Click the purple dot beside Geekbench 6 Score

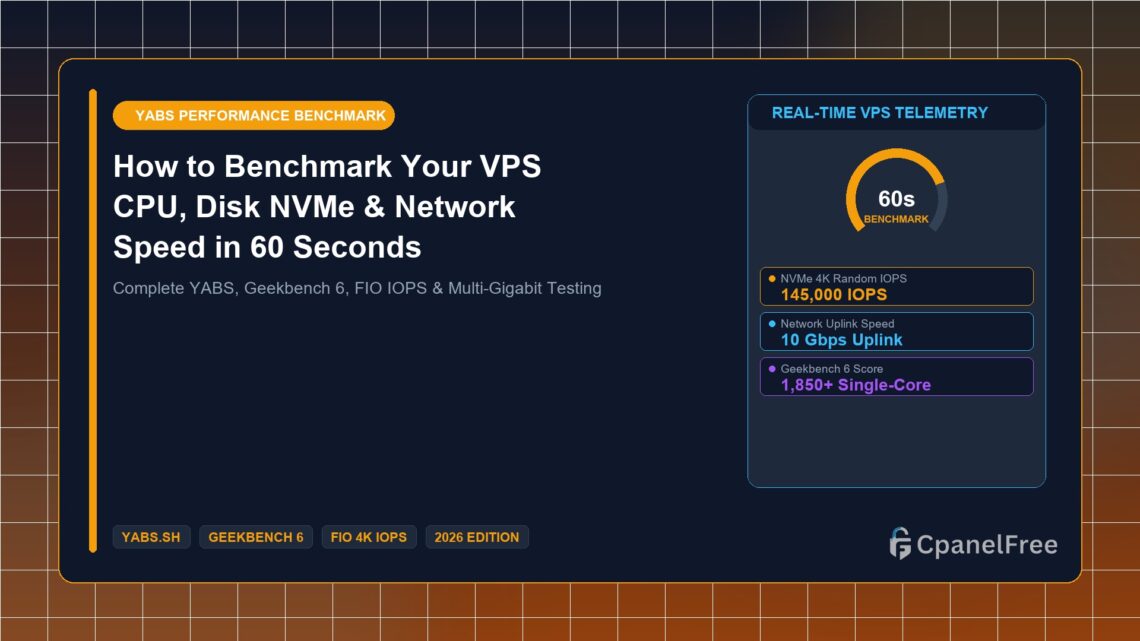772,368
